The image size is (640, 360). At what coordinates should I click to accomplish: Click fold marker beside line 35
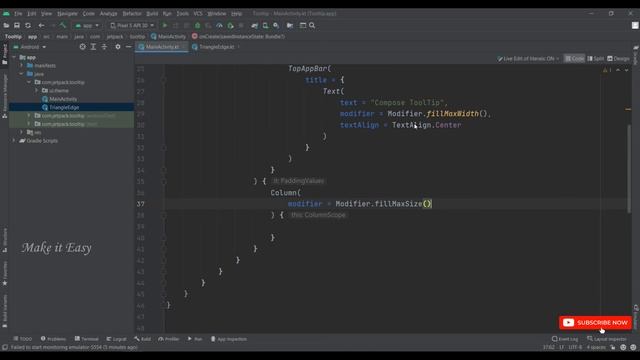164,181
